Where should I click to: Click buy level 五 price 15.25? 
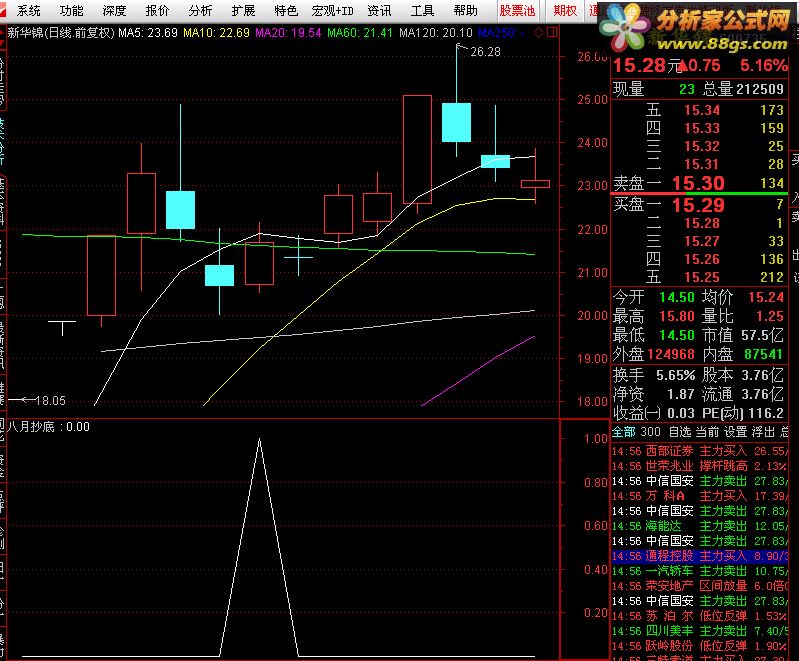click(702, 277)
